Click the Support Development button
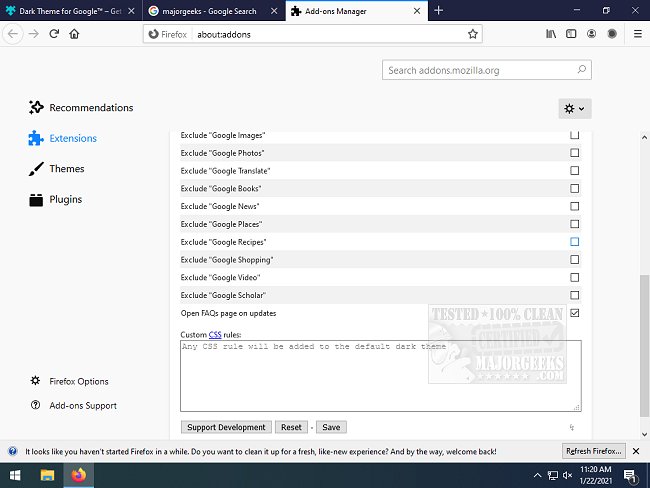This screenshot has height=488, width=650. [x=226, y=427]
